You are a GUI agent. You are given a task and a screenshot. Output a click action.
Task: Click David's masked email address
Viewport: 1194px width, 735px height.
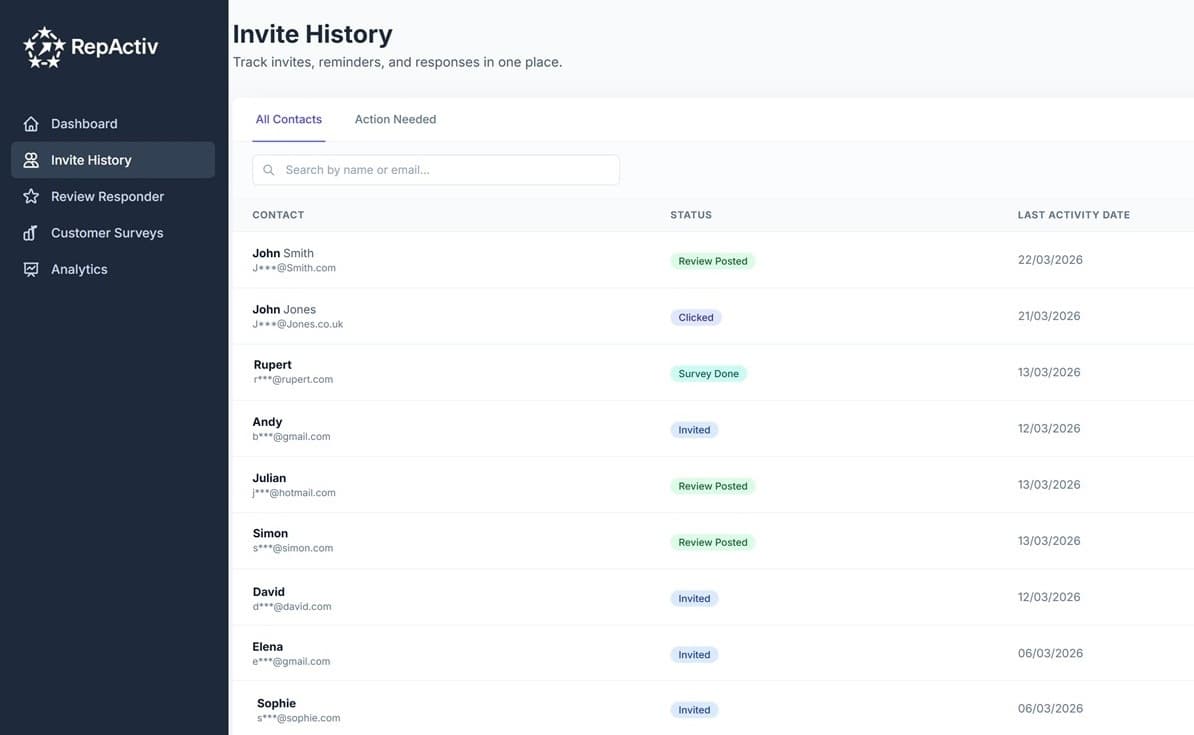293,604
